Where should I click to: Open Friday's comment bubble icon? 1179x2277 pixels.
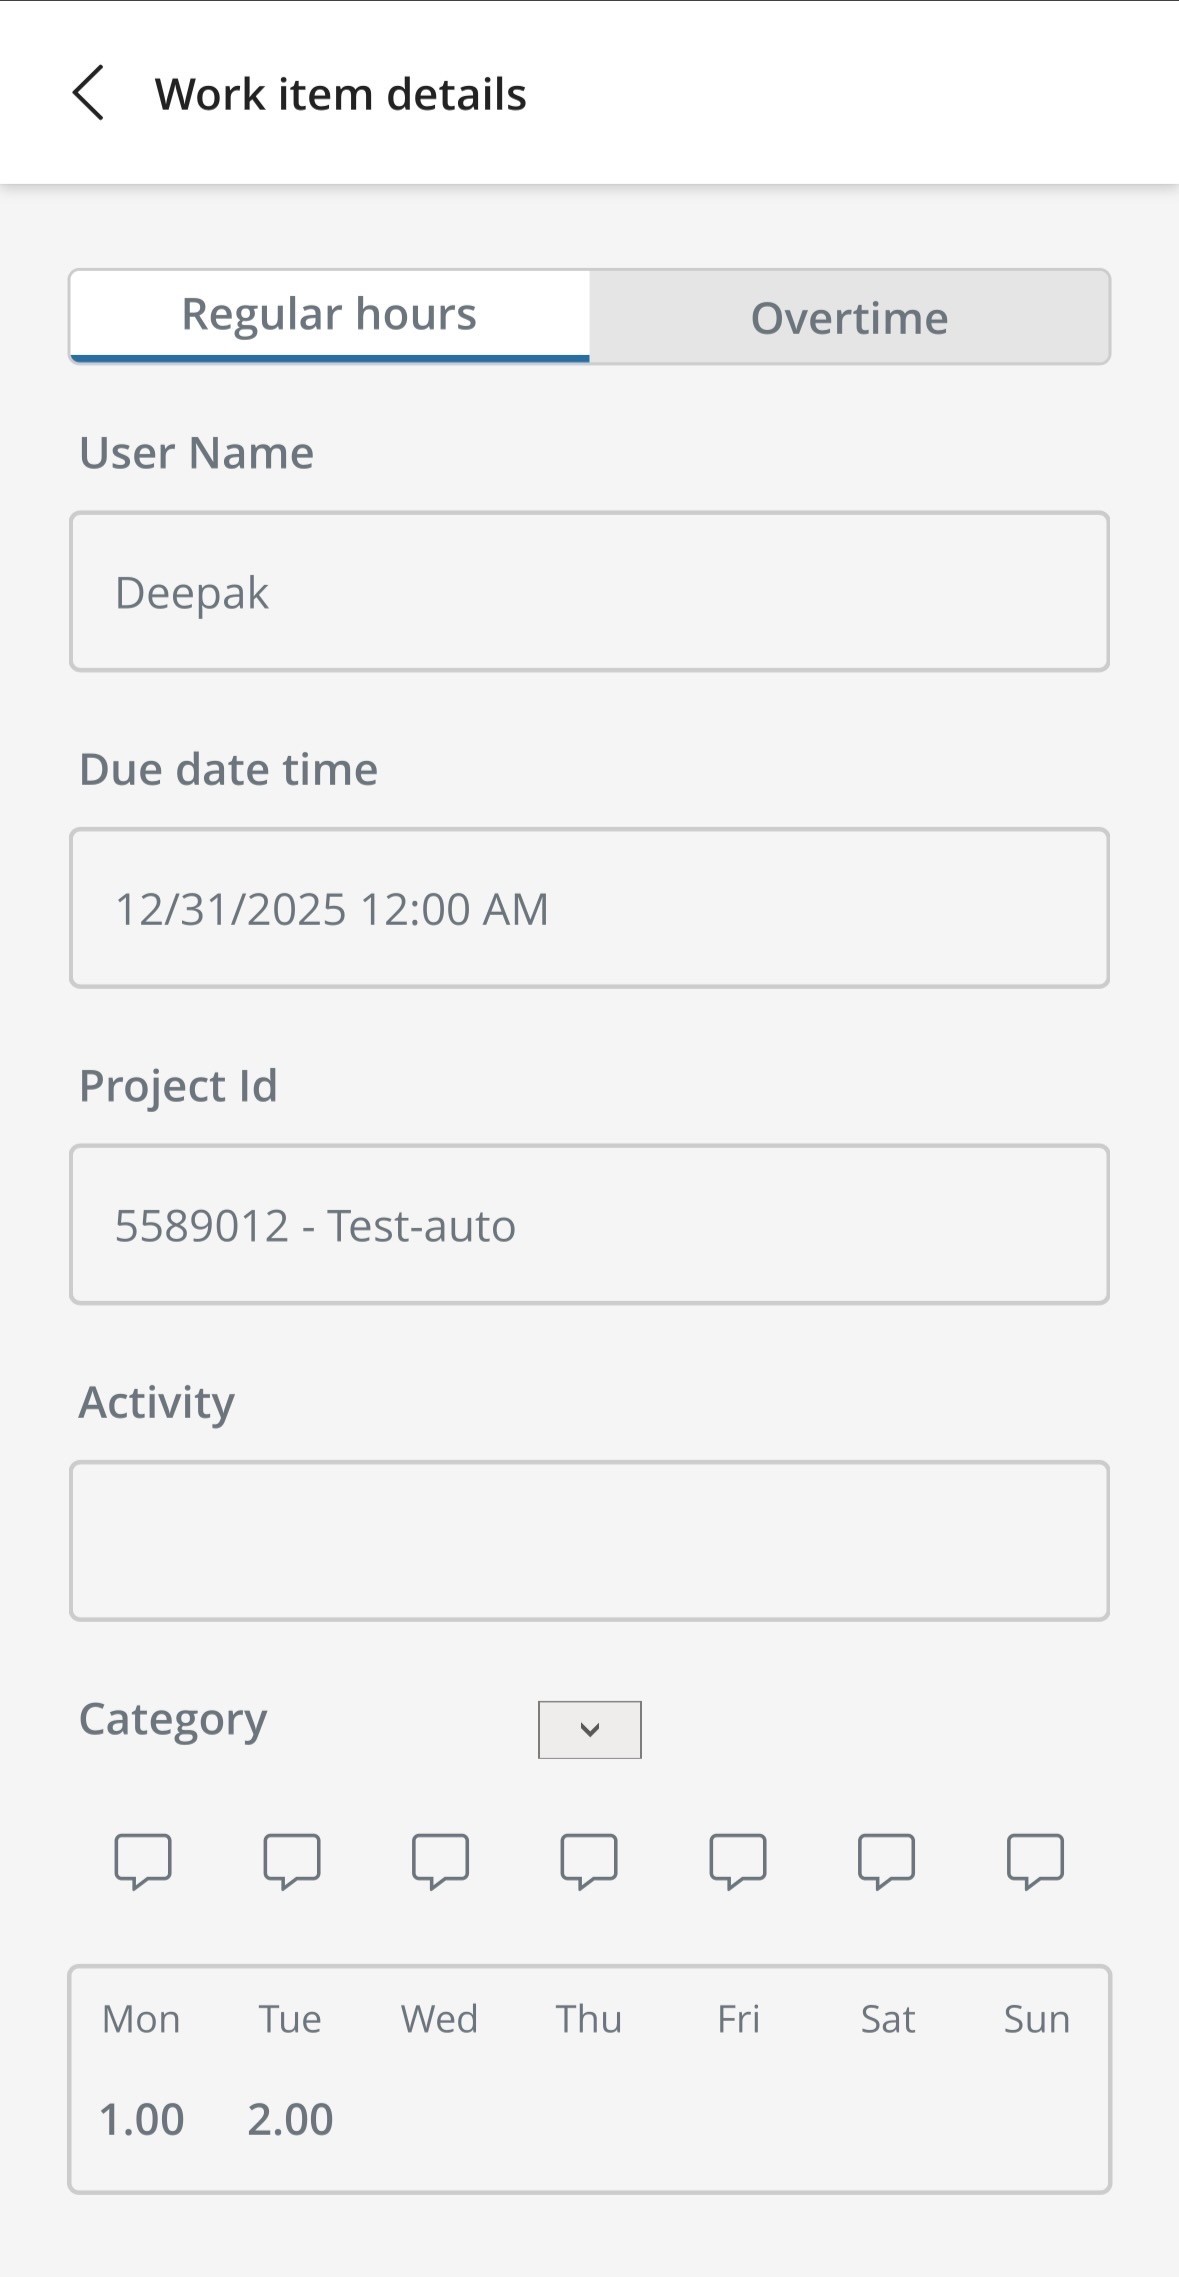click(738, 1860)
